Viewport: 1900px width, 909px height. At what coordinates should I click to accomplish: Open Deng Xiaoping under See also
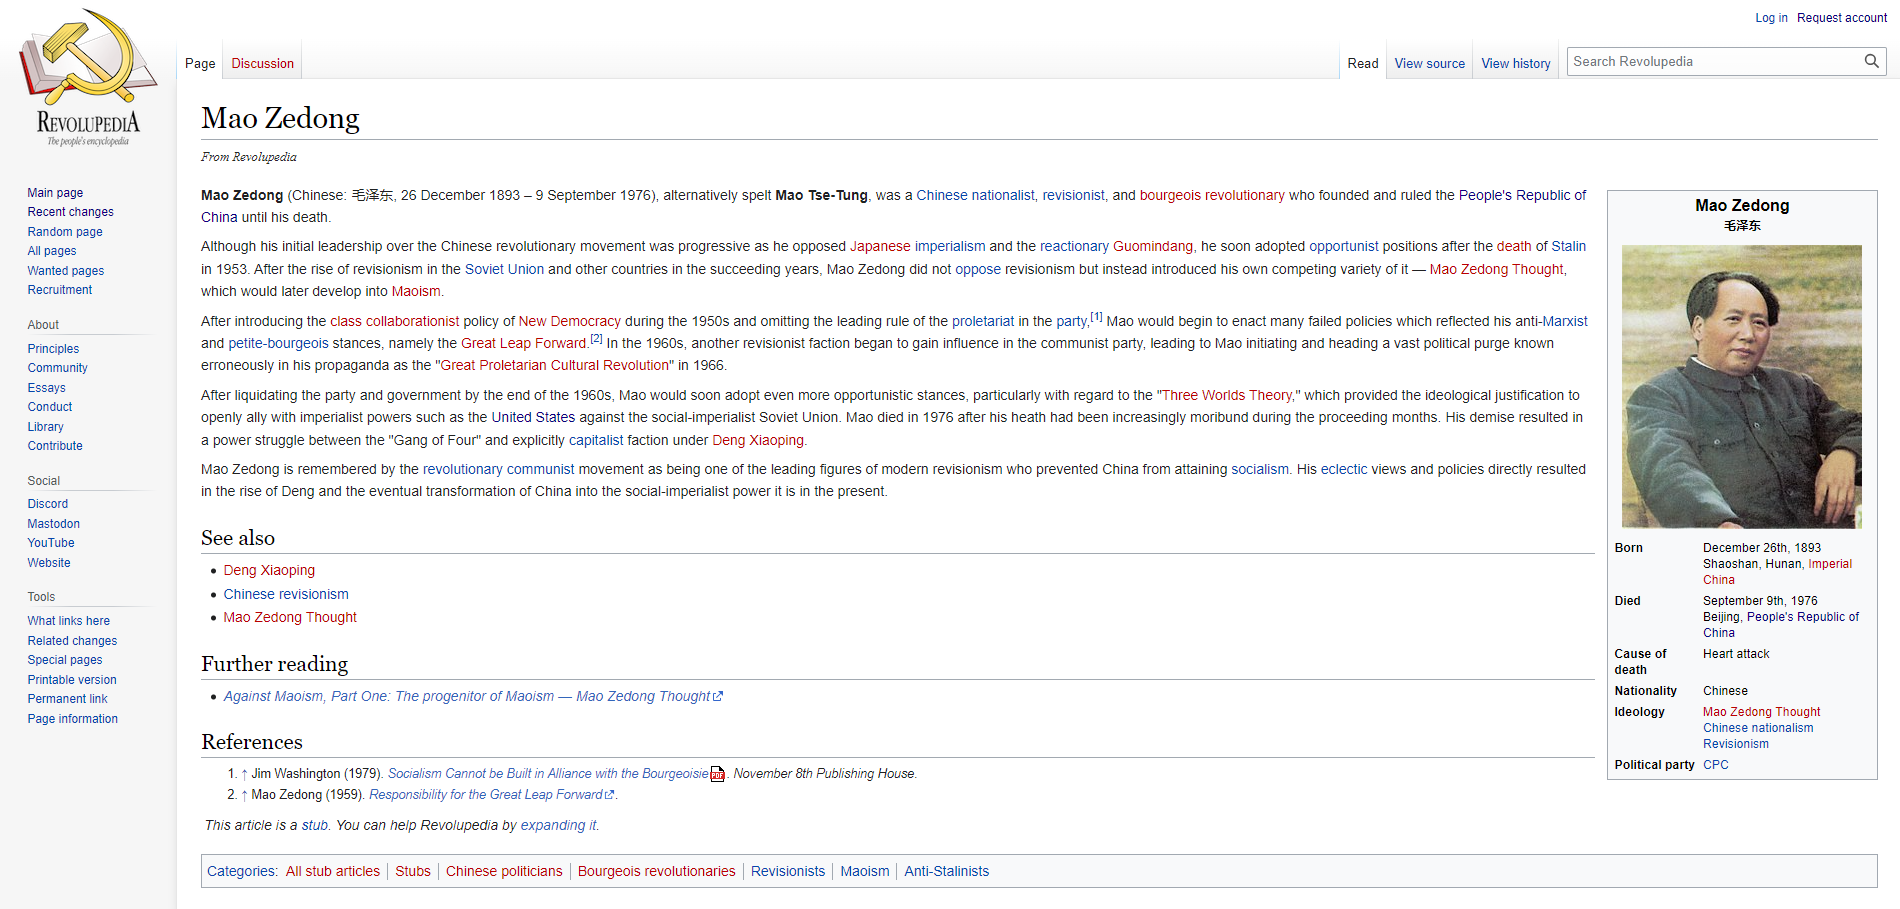coord(269,570)
